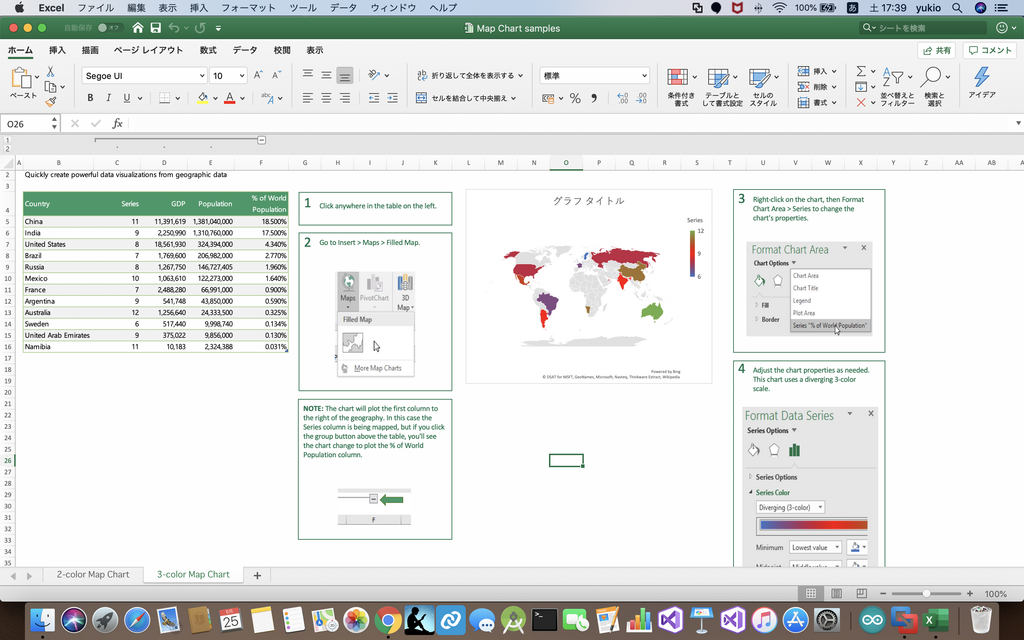Expand the font size dropdown
This screenshot has height=640, width=1024.
[x=242, y=76]
